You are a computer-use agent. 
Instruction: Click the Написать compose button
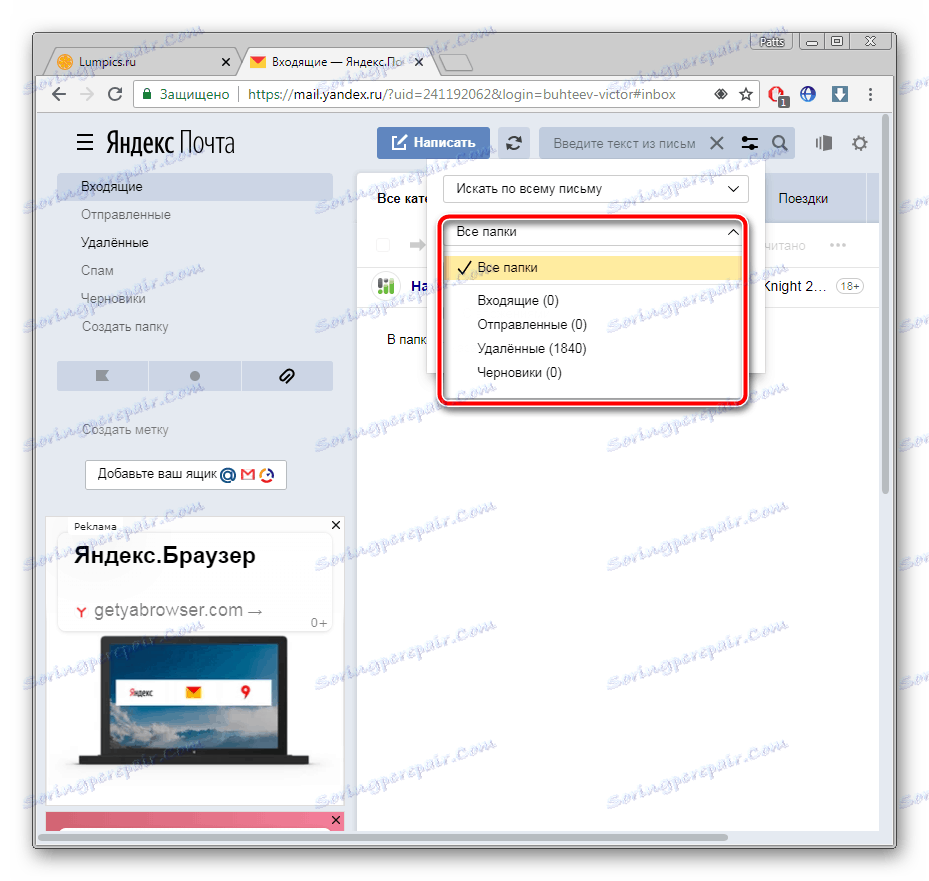coord(433,143)
